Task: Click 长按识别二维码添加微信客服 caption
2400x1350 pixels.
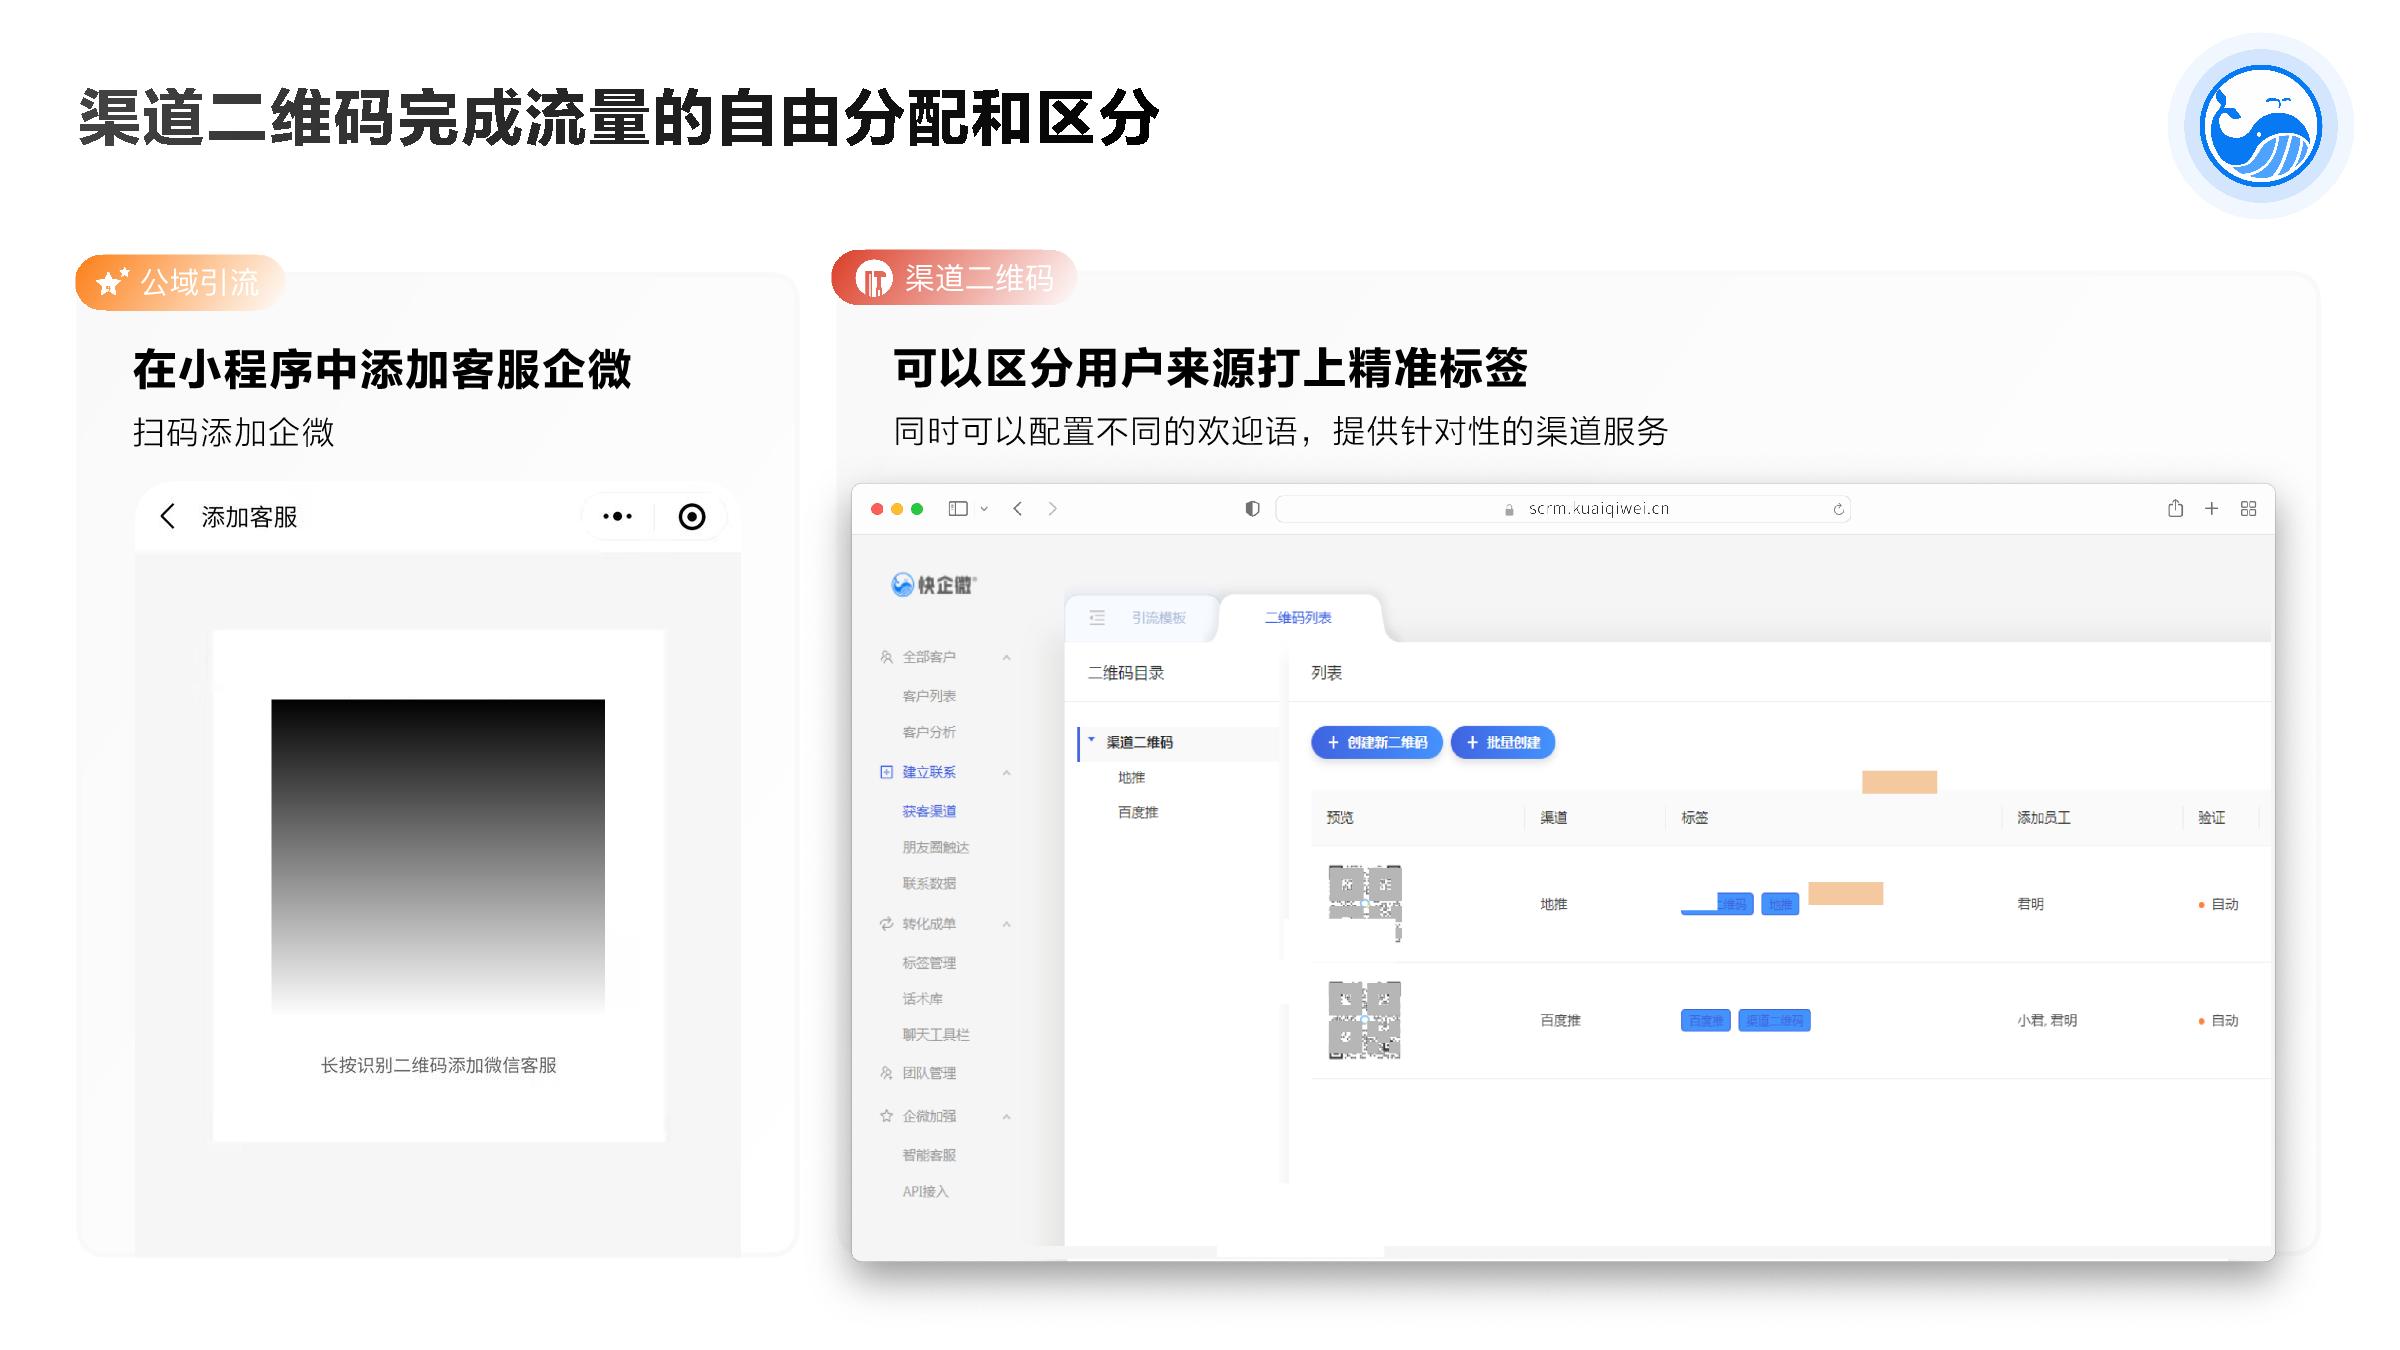Action: pyautogui.click(x=438, y=1065)
